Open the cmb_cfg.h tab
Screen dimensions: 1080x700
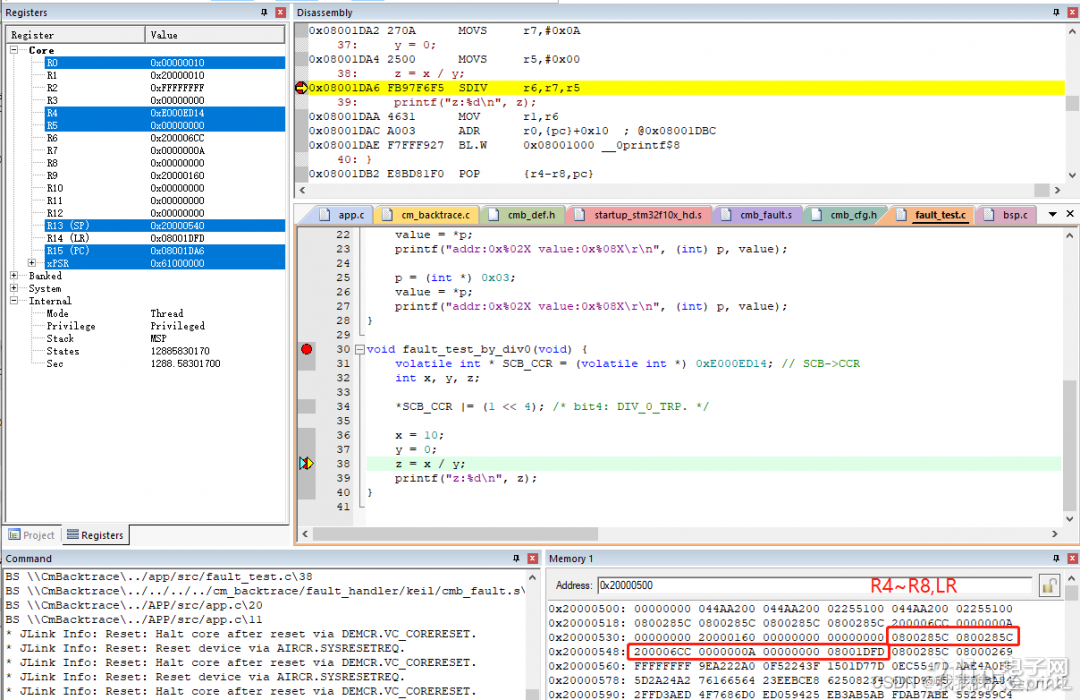coord(845,215)
